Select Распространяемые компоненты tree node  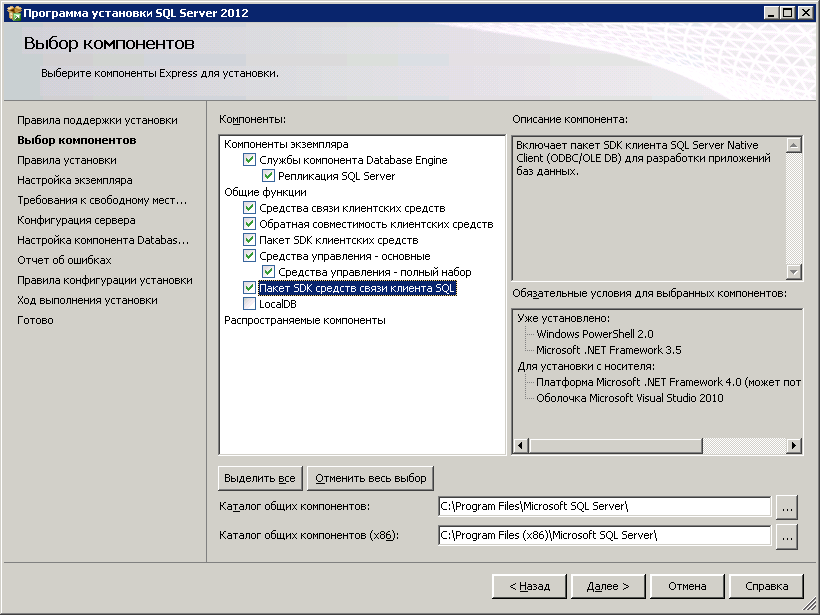304,320
